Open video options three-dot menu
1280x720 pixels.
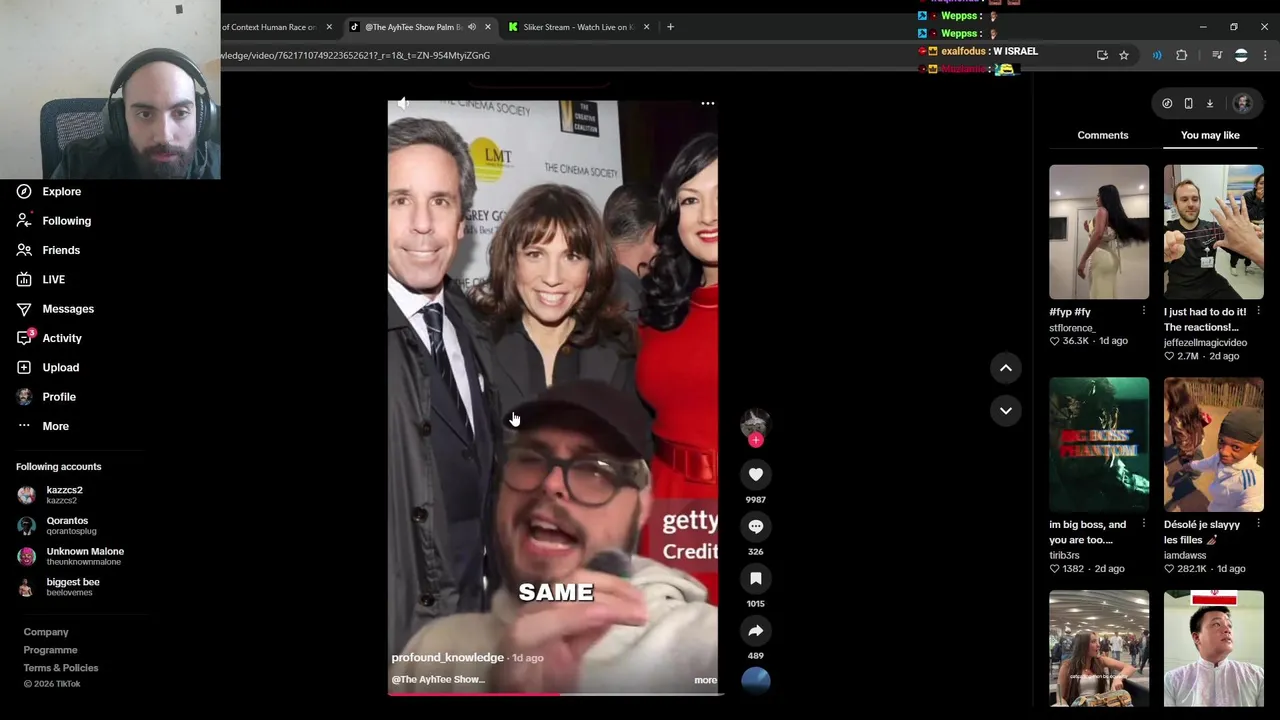(707, 104)
